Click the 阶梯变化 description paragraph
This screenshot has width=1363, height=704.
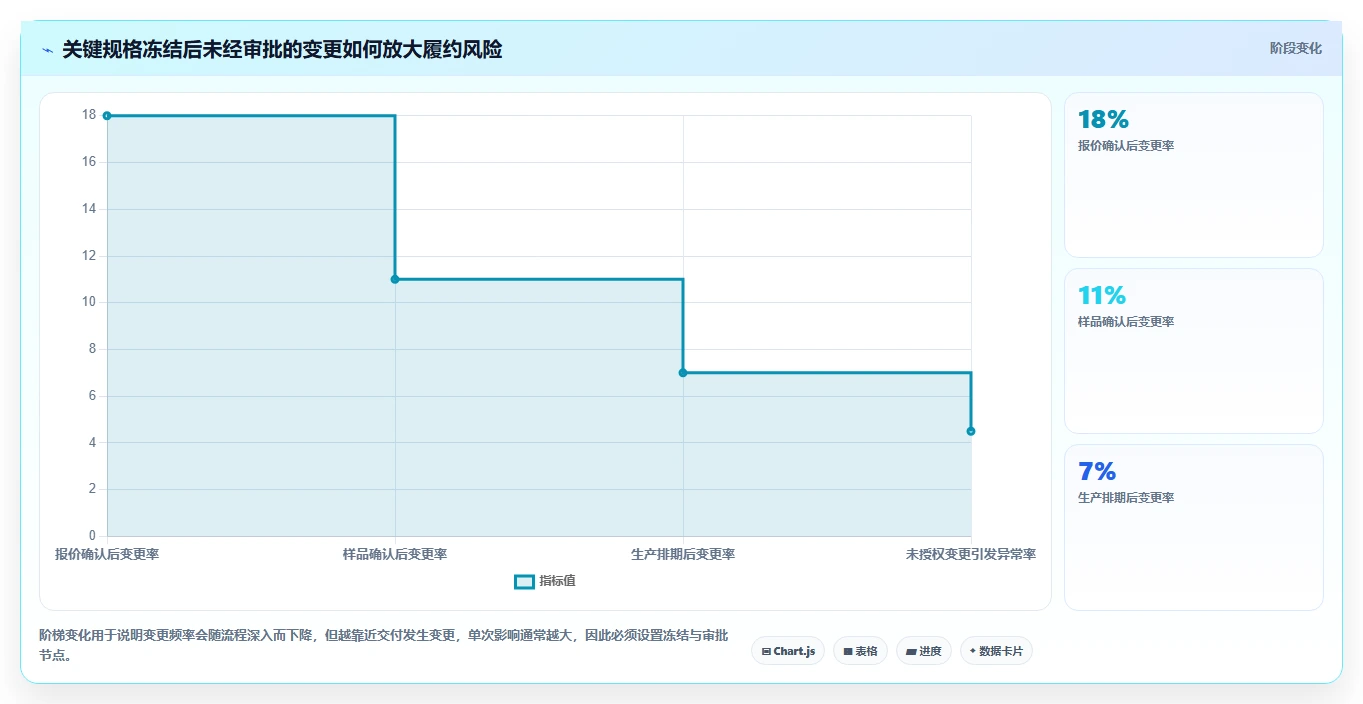[383, 645]
